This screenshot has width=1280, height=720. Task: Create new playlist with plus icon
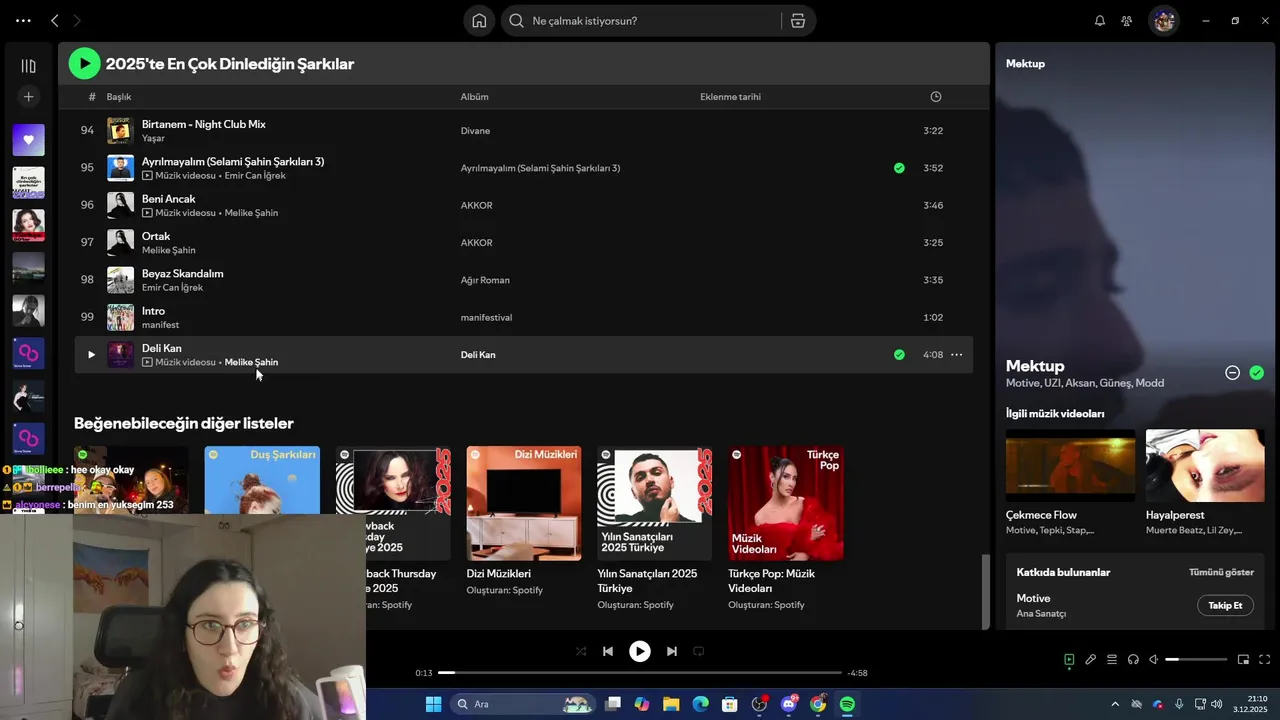click(28, 97)
